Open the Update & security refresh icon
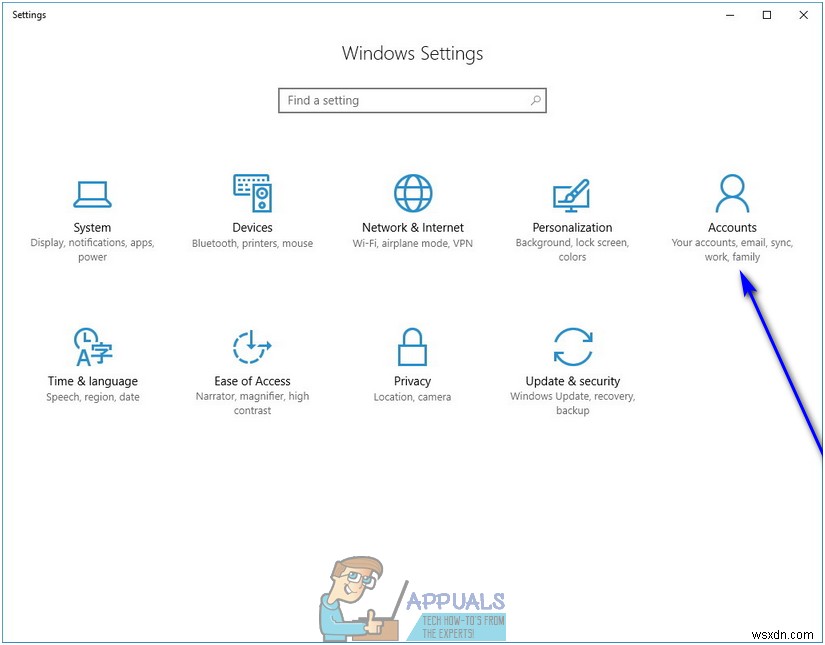 click(x=573, y=347)
